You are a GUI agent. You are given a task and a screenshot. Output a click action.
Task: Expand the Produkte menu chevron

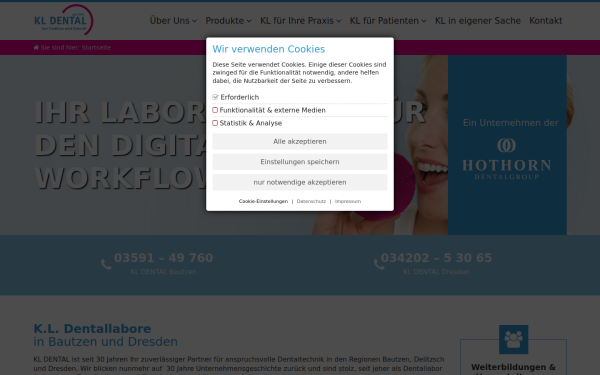click(249, 21)
